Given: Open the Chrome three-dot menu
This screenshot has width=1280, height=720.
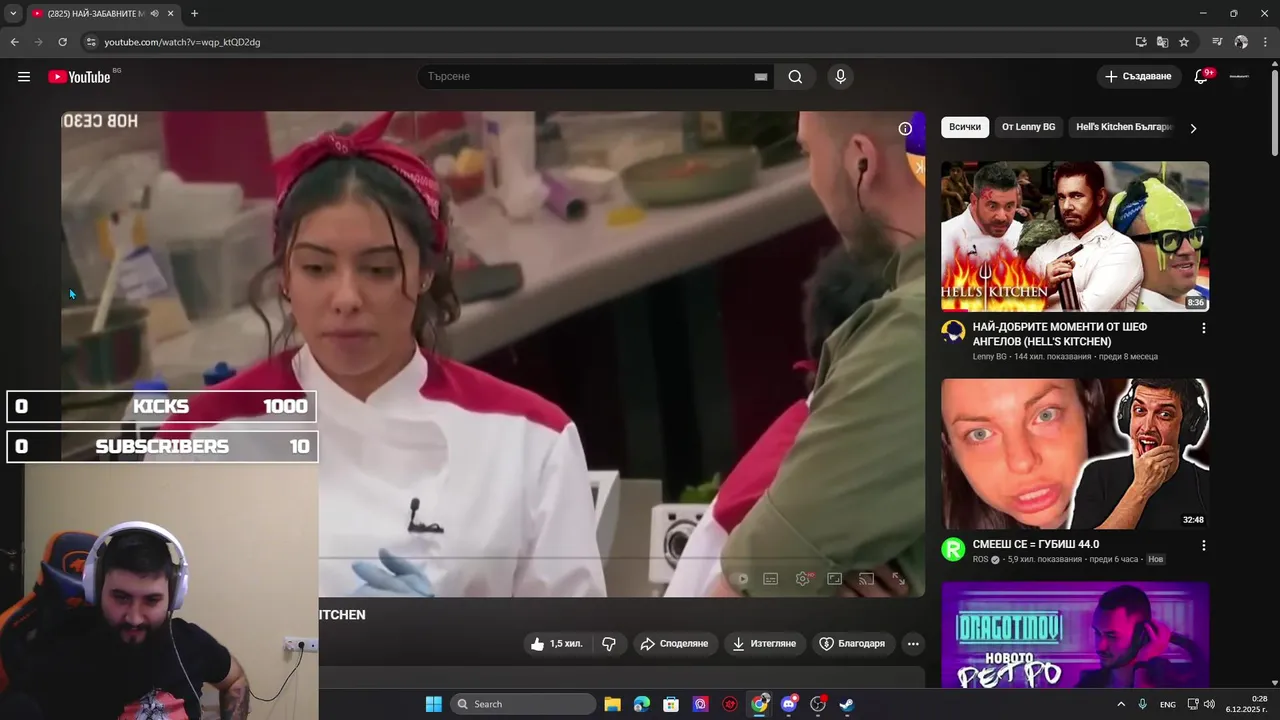Looking at the screenshot, I should coord(1265,42).
